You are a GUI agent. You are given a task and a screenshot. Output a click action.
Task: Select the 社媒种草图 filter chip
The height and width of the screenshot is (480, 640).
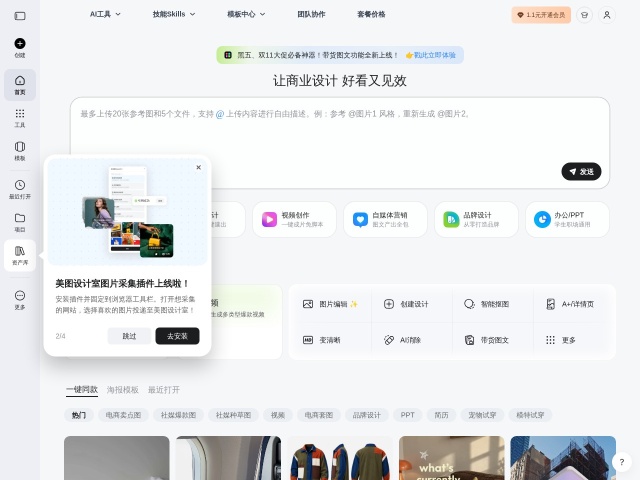pyautogui.click(x=233, y=415)
